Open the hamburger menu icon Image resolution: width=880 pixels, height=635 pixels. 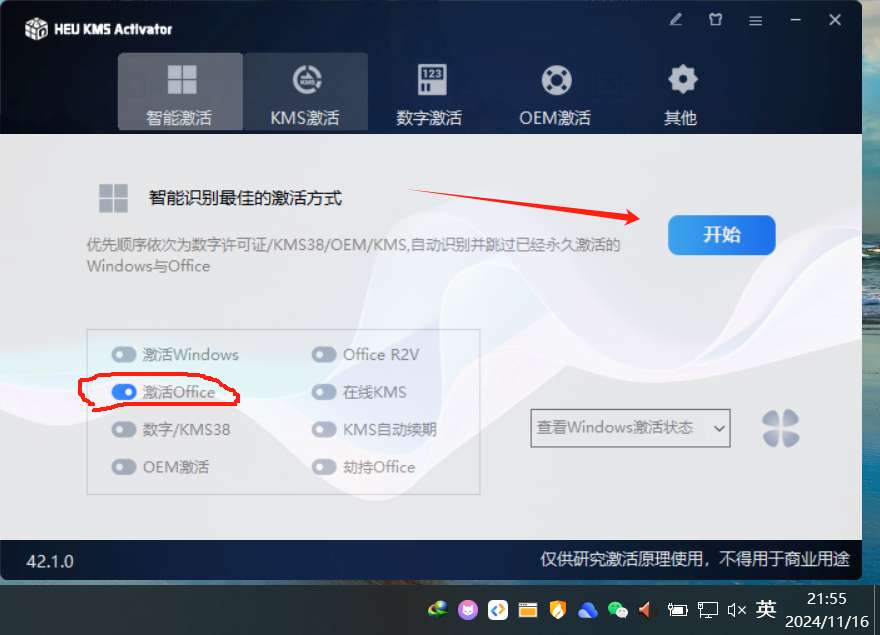click(x=755, y=21)
